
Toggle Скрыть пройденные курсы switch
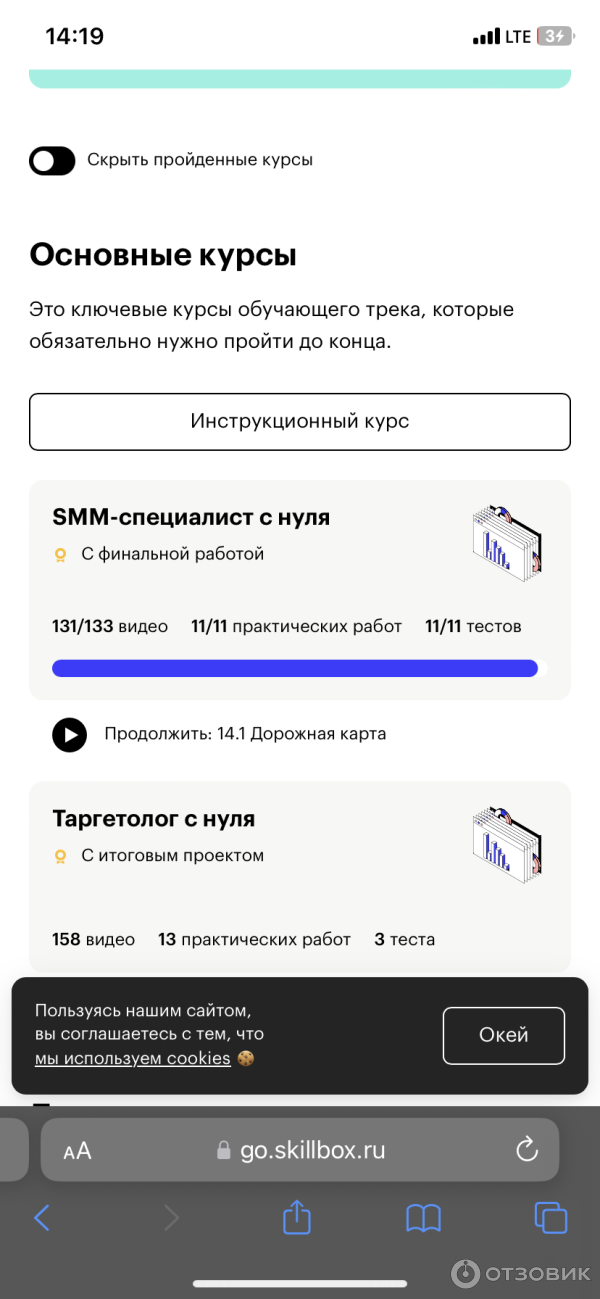tap(52, 160)
